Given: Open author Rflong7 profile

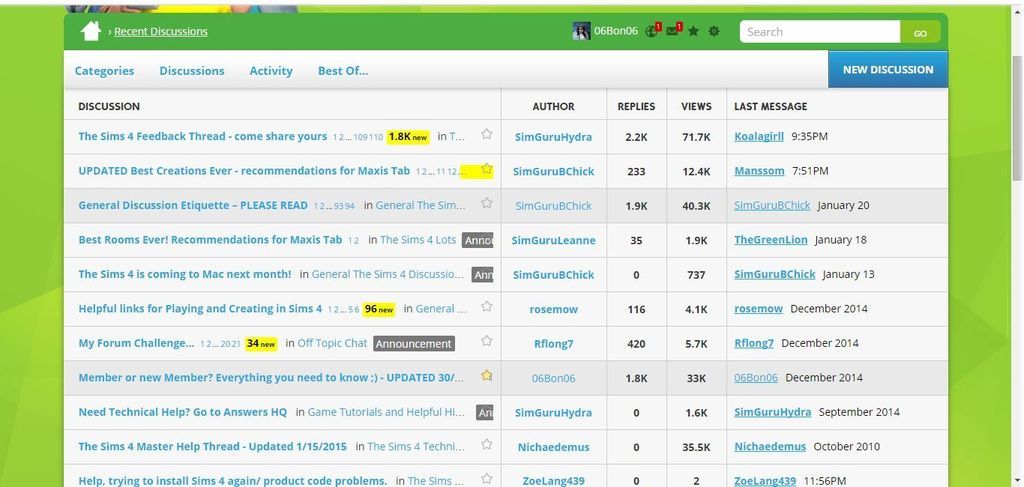Looking at the screenshot, I should coord(553,343).
